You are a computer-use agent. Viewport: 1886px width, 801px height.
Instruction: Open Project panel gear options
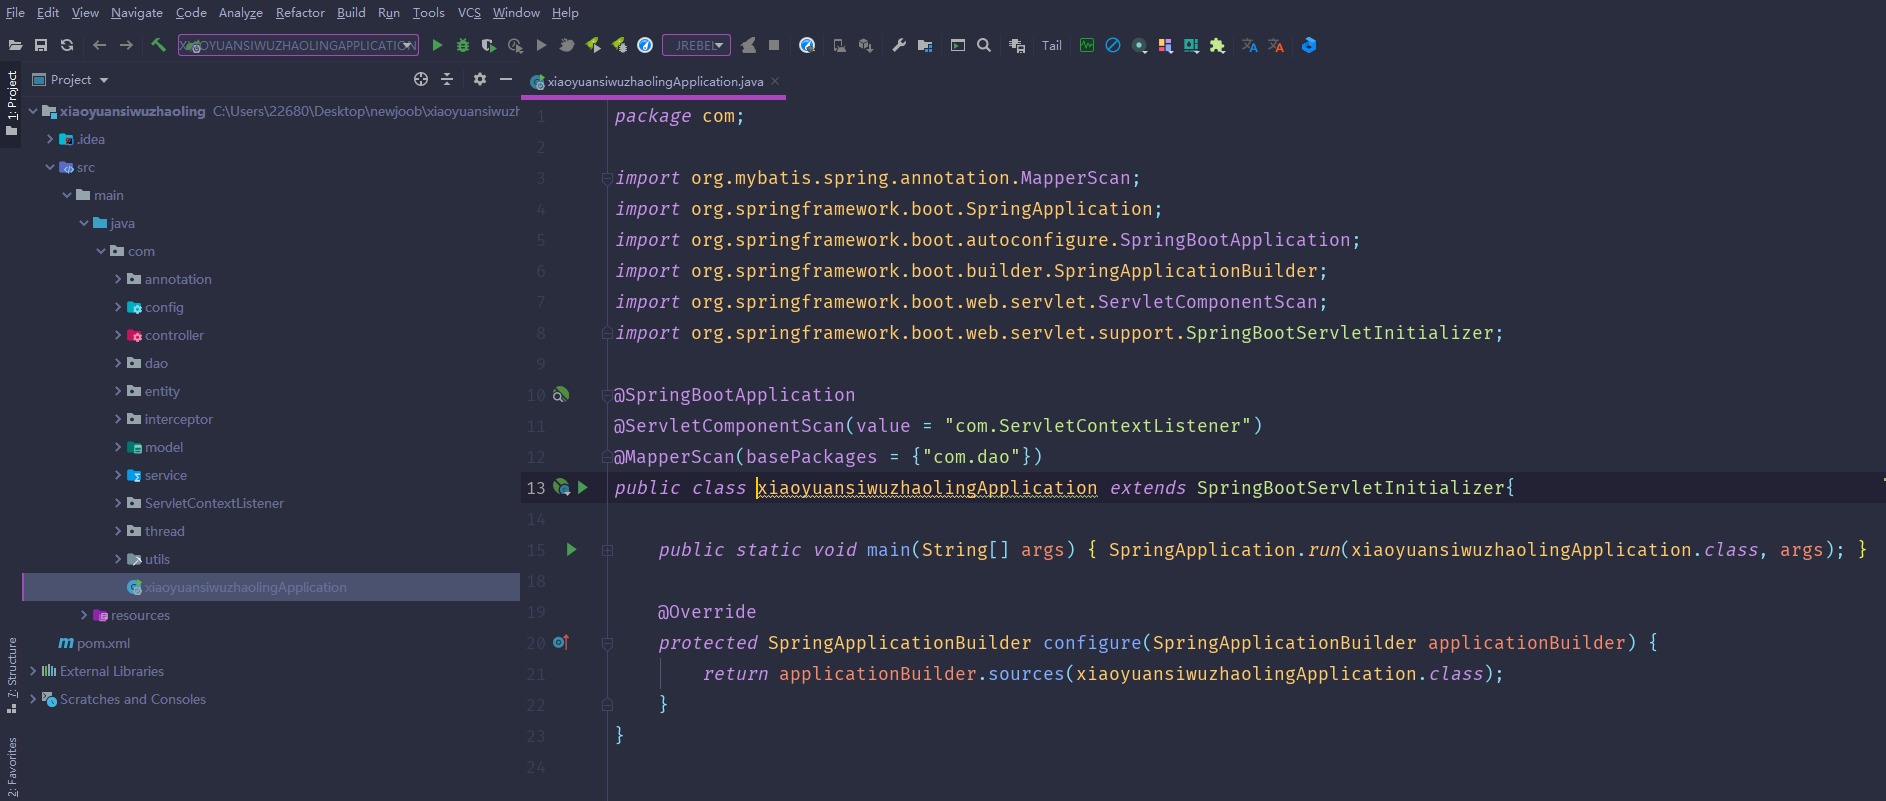pyautogui.click(x=480, y=79)
